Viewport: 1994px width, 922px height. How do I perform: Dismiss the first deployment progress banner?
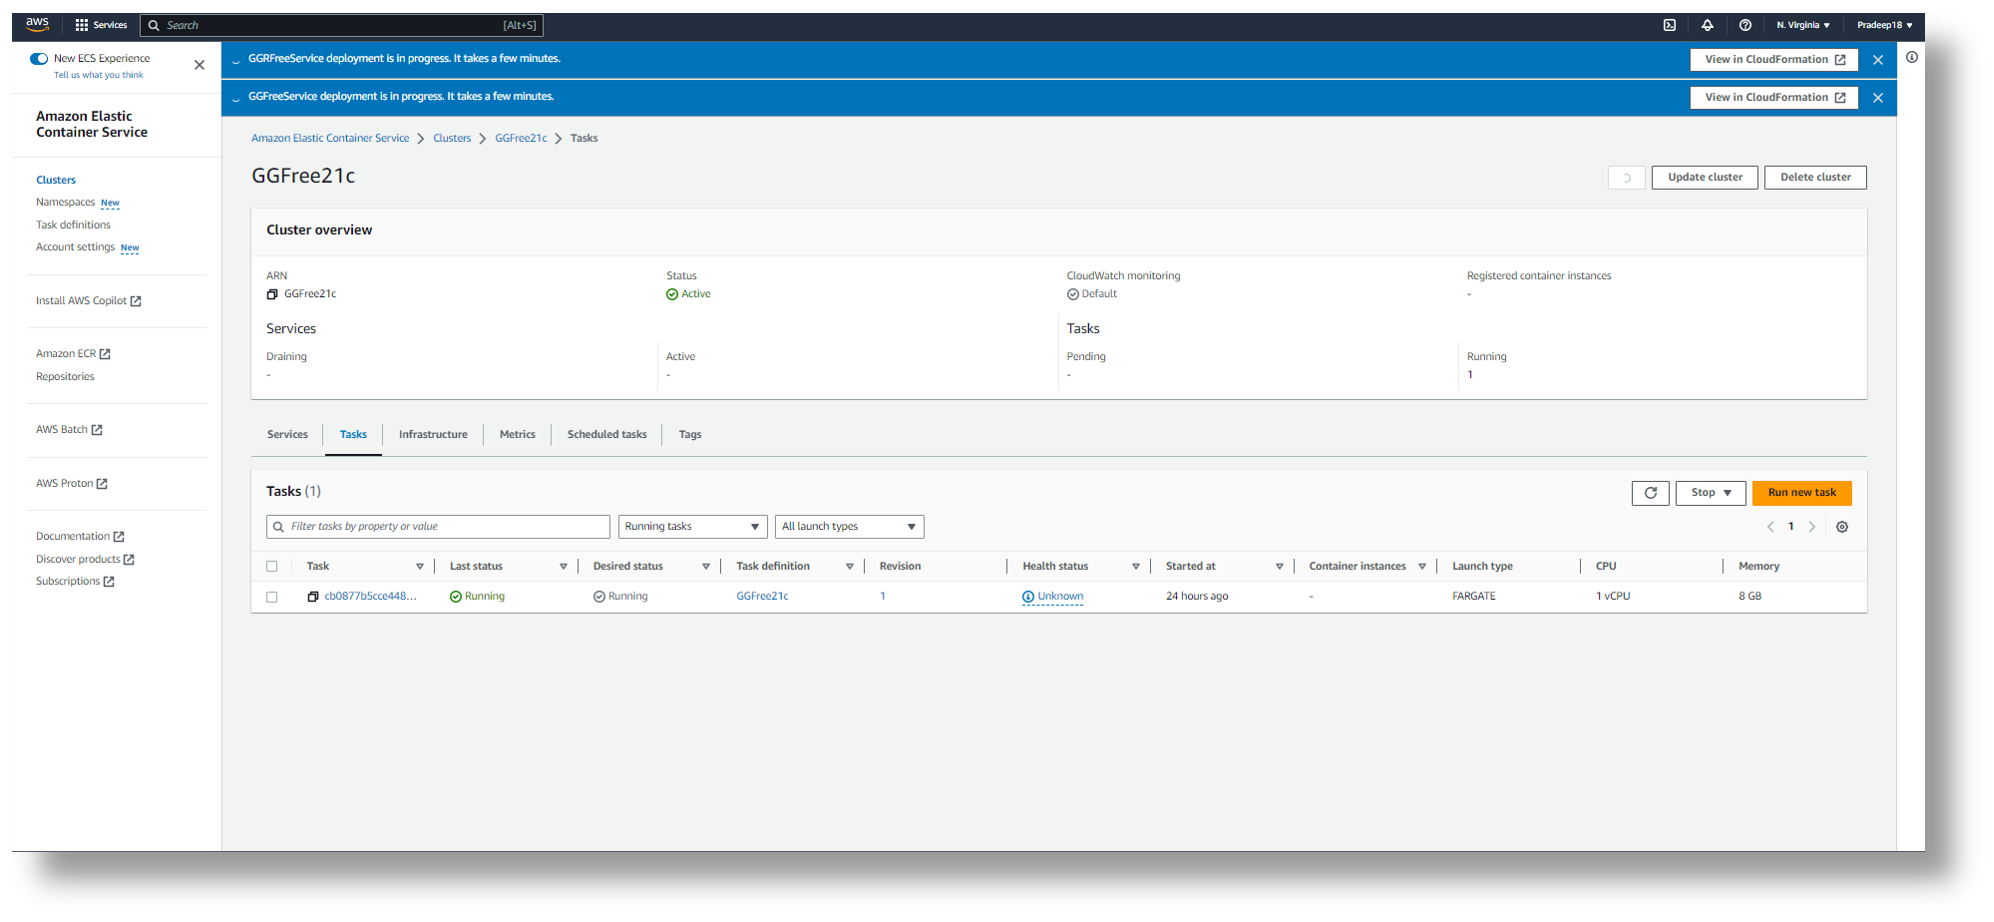coord(1878,60)
